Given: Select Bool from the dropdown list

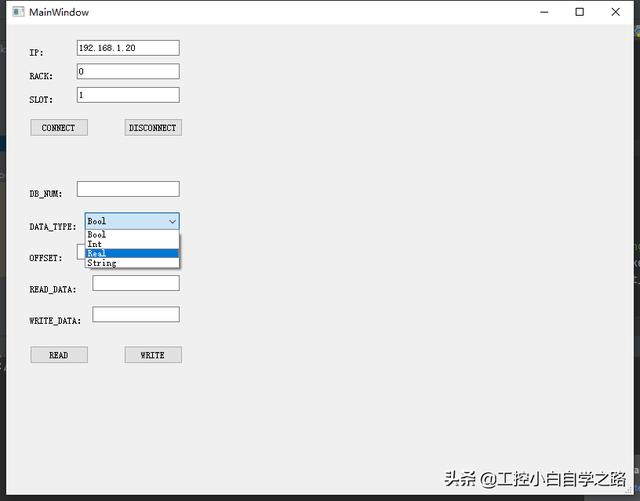Looking at the screenshot, I should pos(132,234).
